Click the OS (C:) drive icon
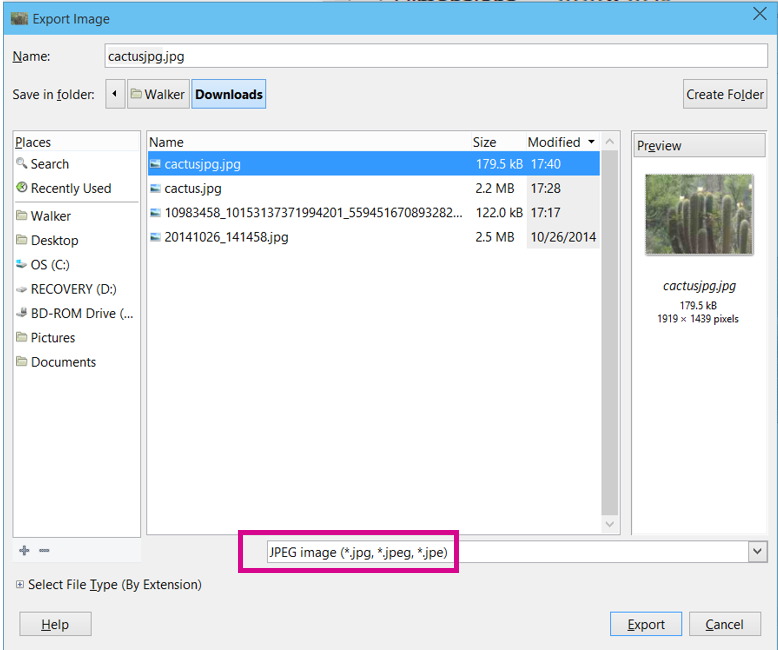778x650 pixels. (22, 265)
